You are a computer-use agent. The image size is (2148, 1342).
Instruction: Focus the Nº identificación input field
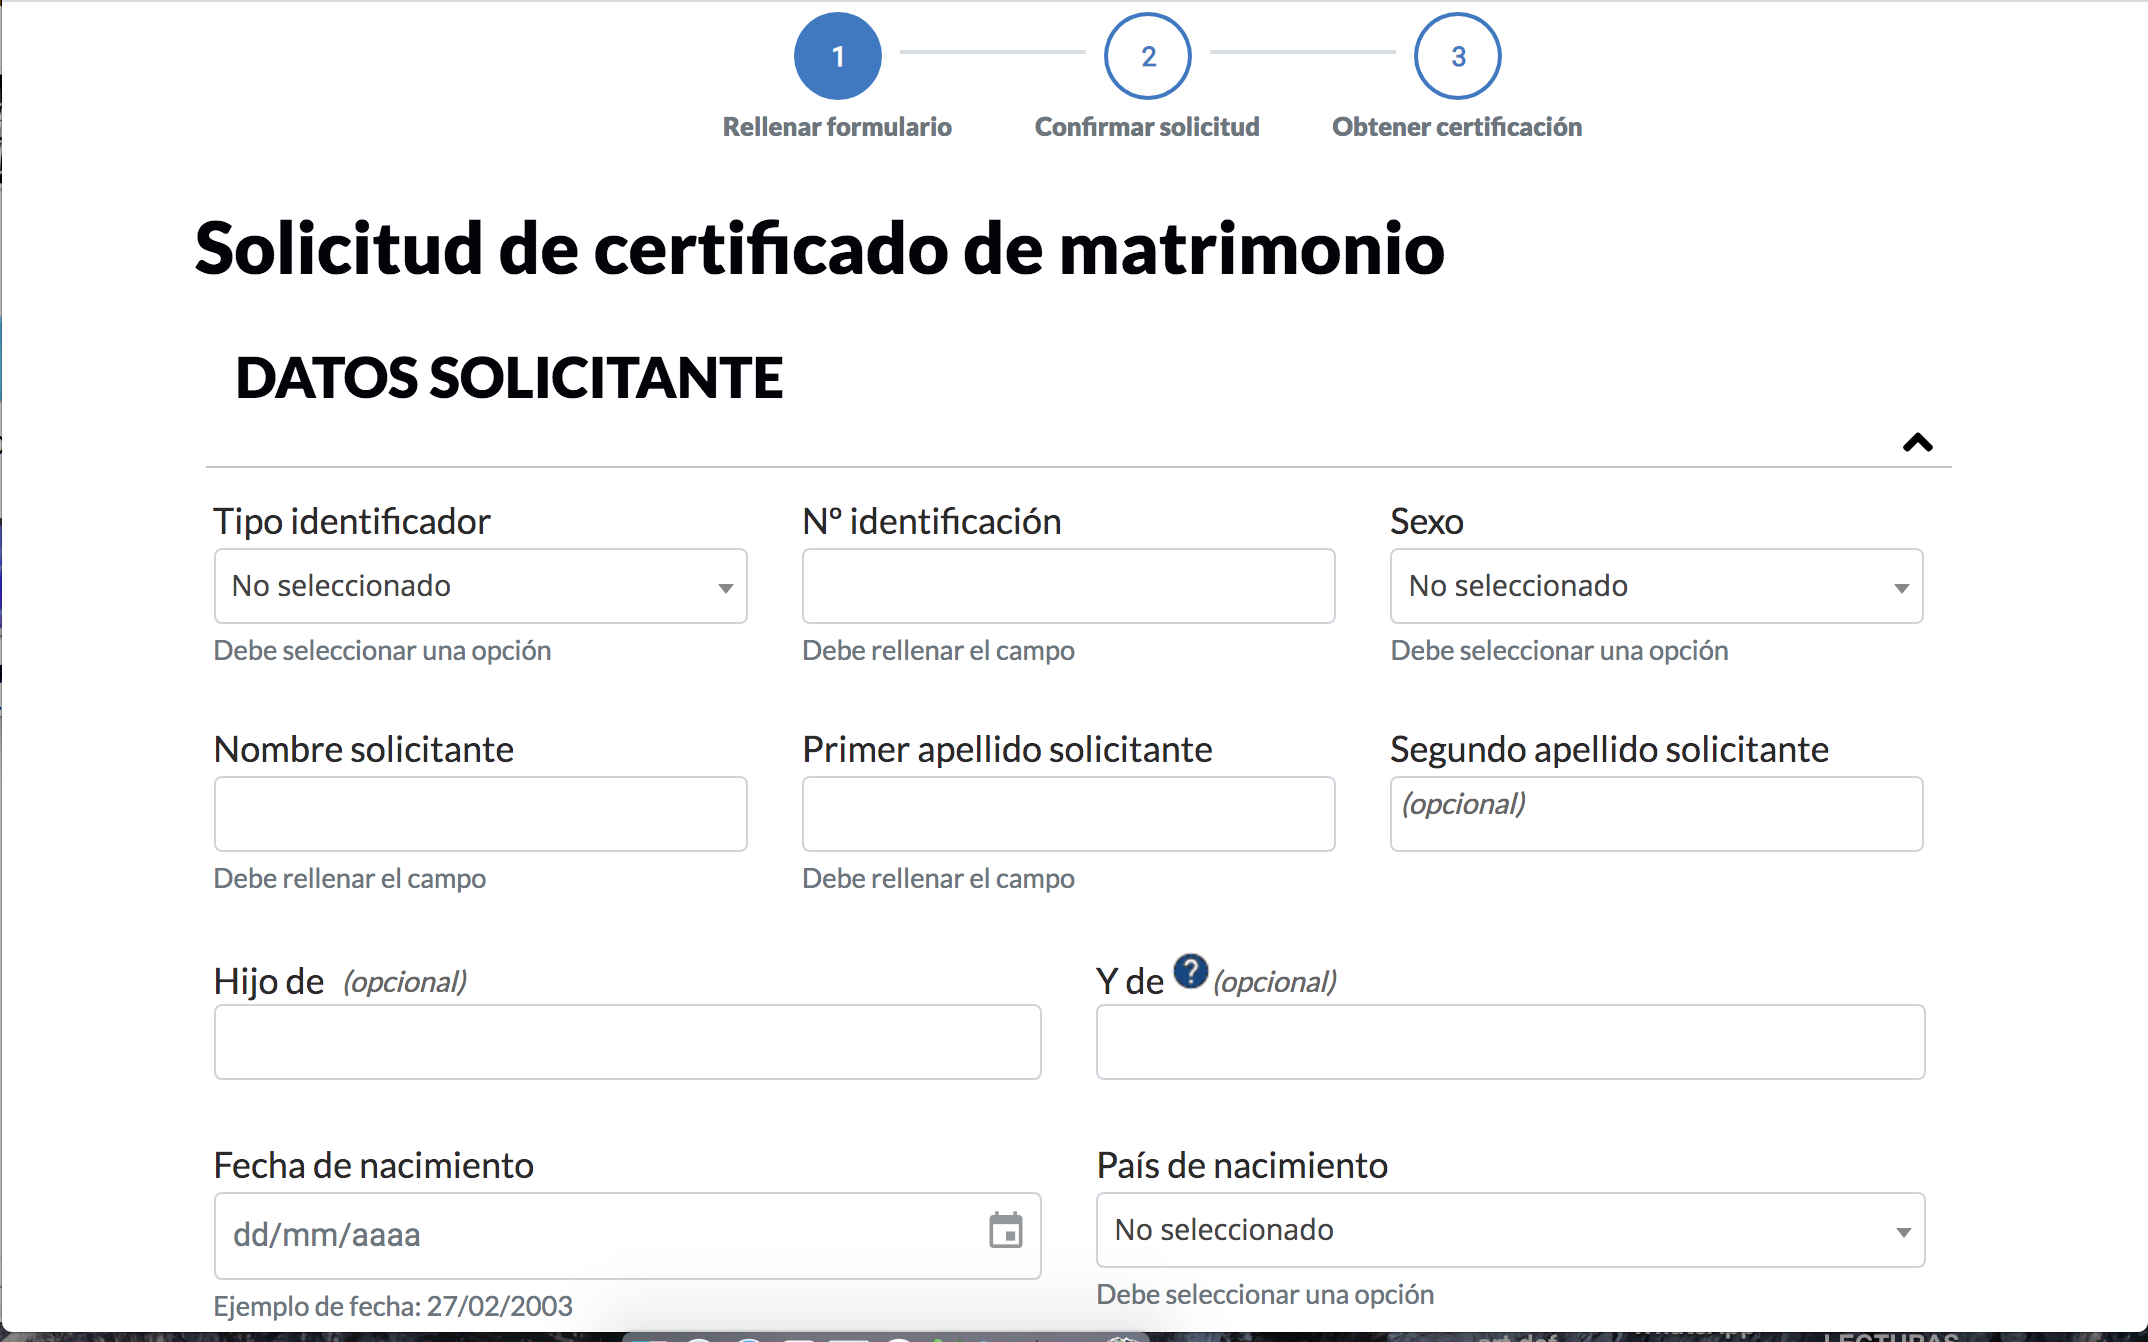[1069, 586]
